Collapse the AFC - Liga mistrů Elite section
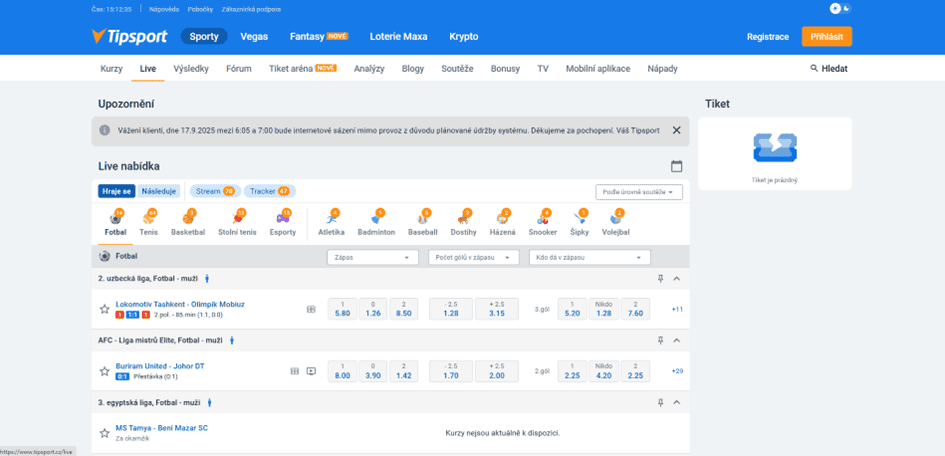Viewport: 945px width, 456px height. (676, 340)
